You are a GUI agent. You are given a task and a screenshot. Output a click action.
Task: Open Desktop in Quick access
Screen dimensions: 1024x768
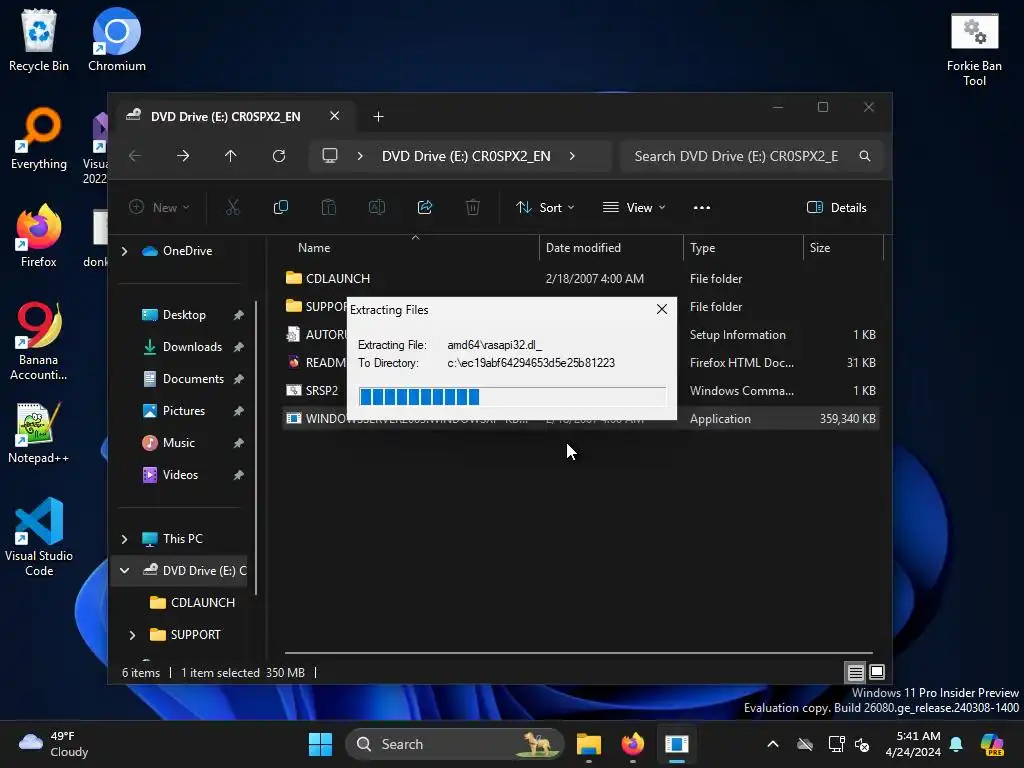(x=184, y=315)
